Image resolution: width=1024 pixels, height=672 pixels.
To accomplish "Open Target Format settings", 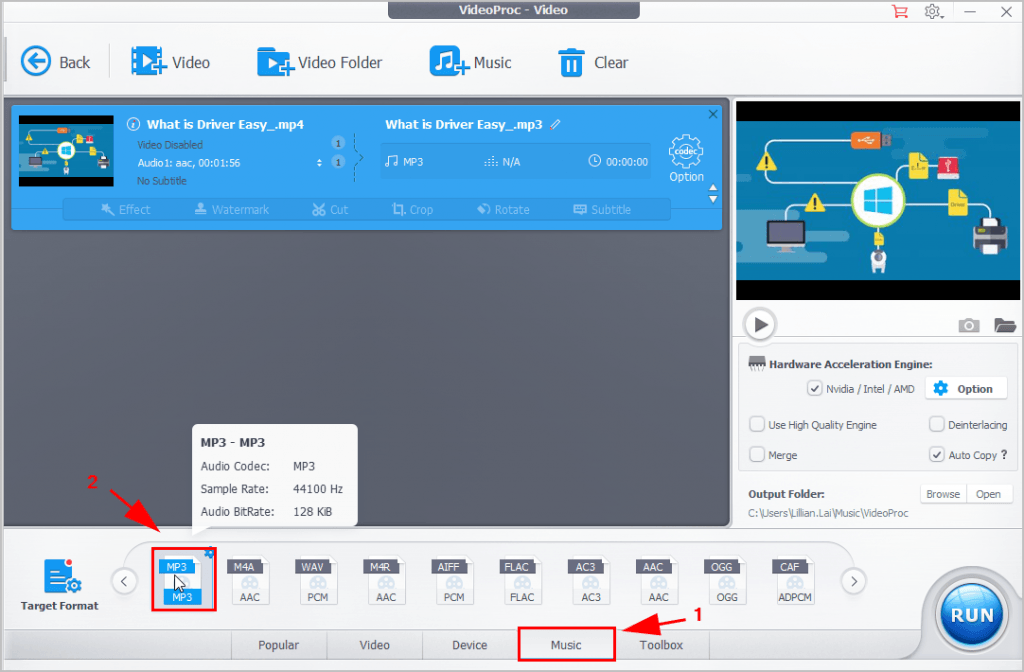I will point(59,585).
